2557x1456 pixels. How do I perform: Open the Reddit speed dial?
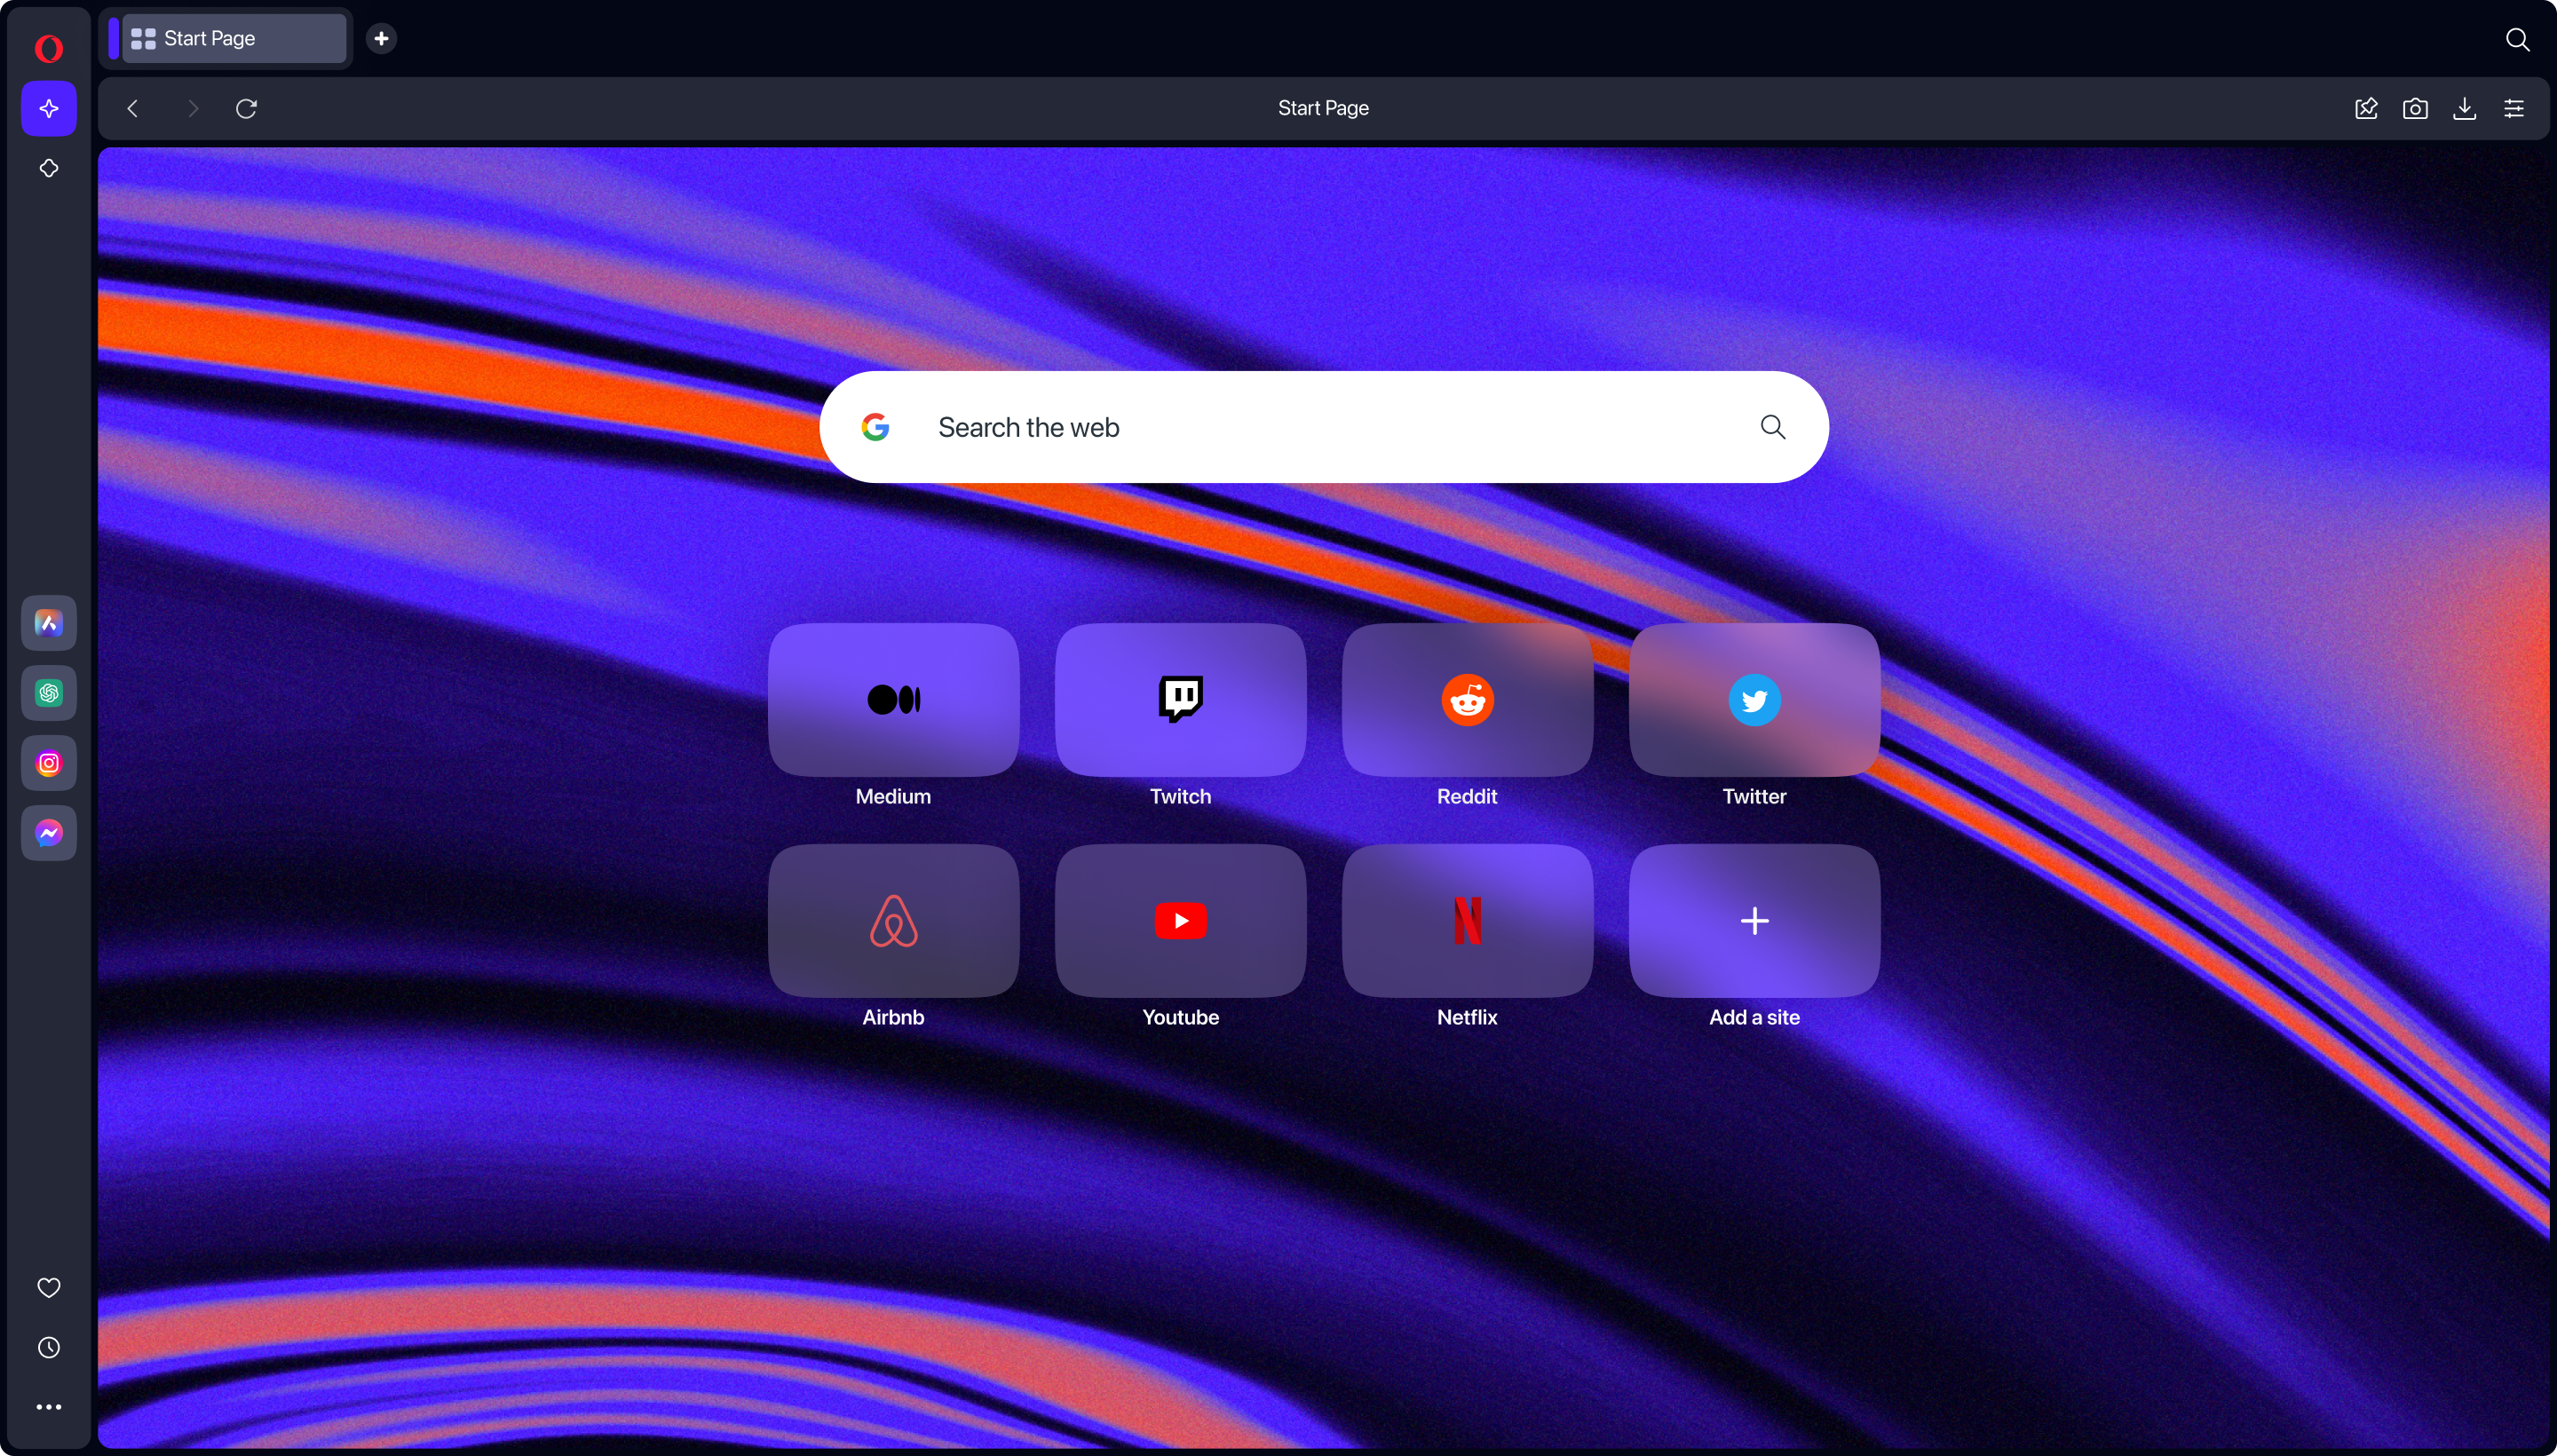pos(1466,699)
